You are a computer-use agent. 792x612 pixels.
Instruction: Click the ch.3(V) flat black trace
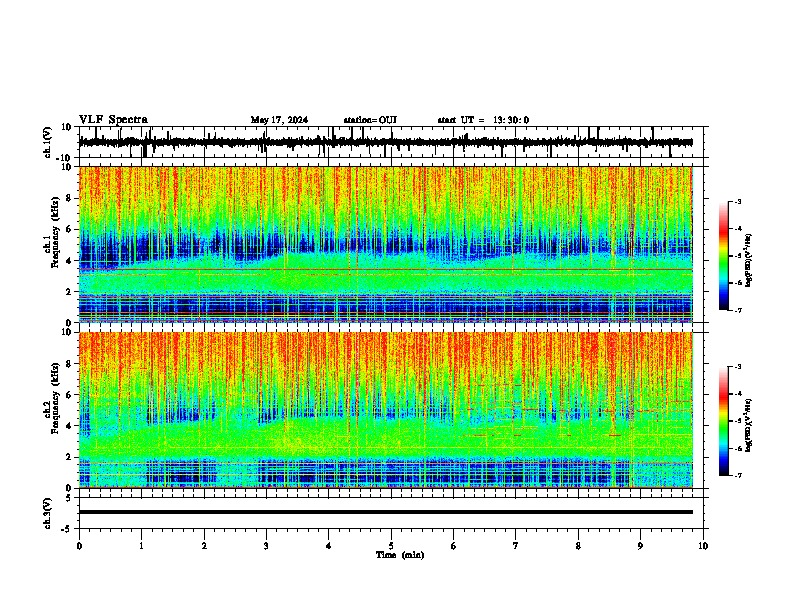point(385,512)
